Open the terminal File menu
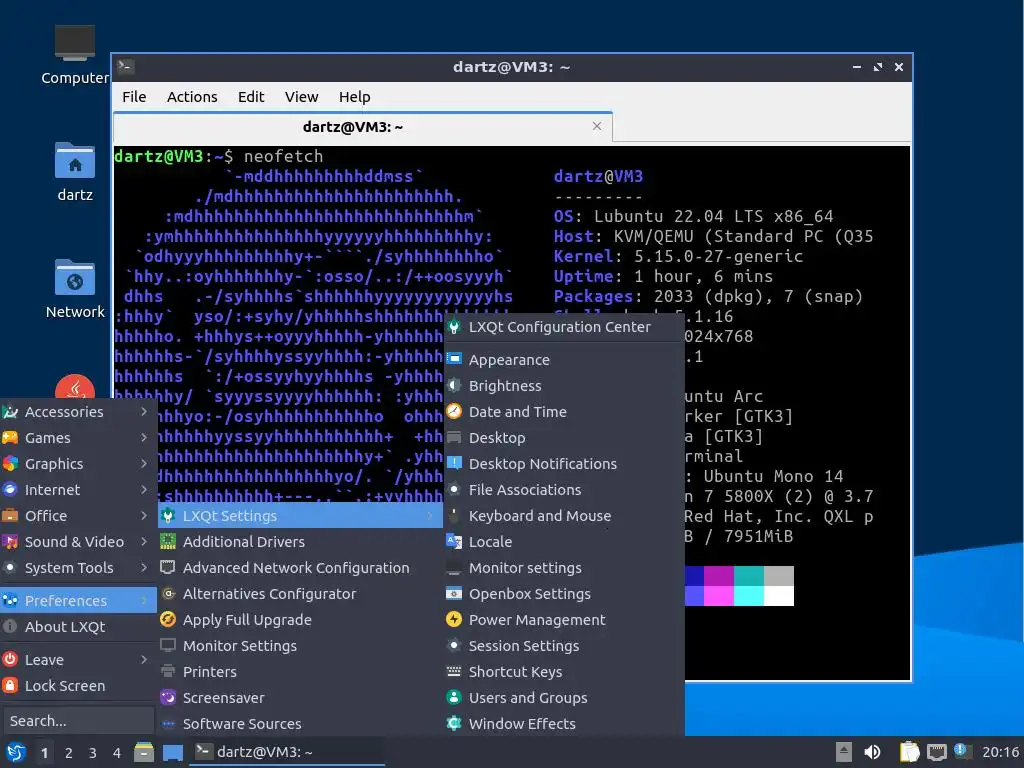This screenshot has width=1024, height=768. point(134,97)
